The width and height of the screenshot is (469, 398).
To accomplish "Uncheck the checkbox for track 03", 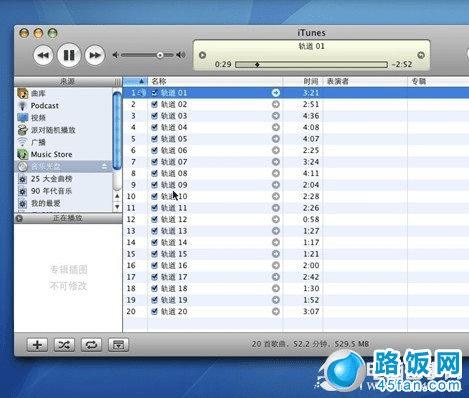I will [154, 116].
